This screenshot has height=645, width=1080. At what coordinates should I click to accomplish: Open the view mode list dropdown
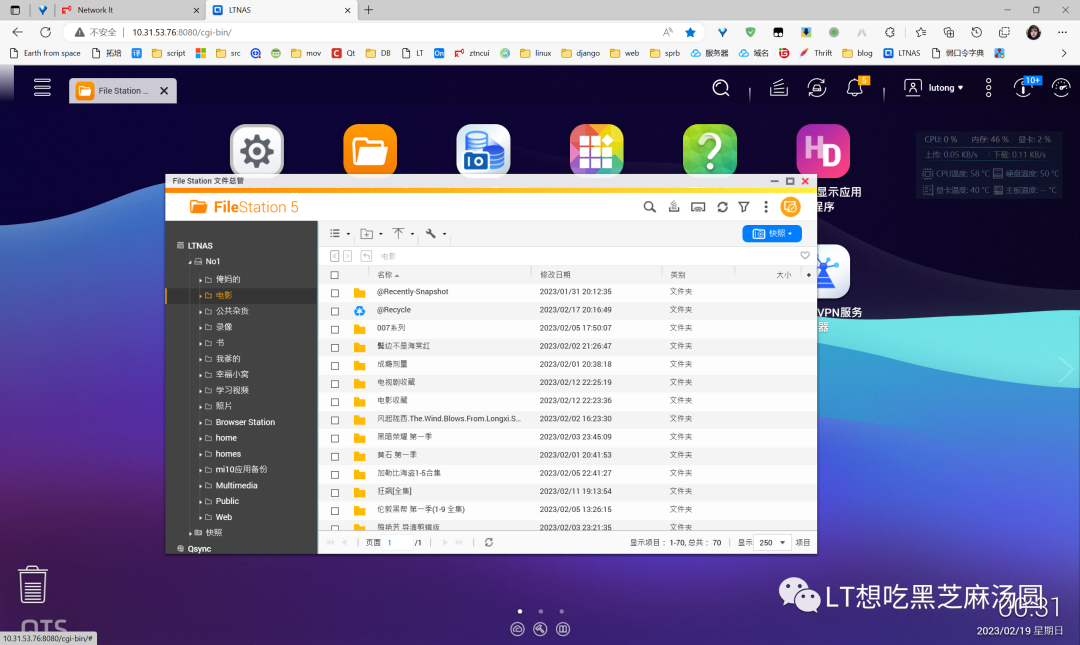(340, 234)
